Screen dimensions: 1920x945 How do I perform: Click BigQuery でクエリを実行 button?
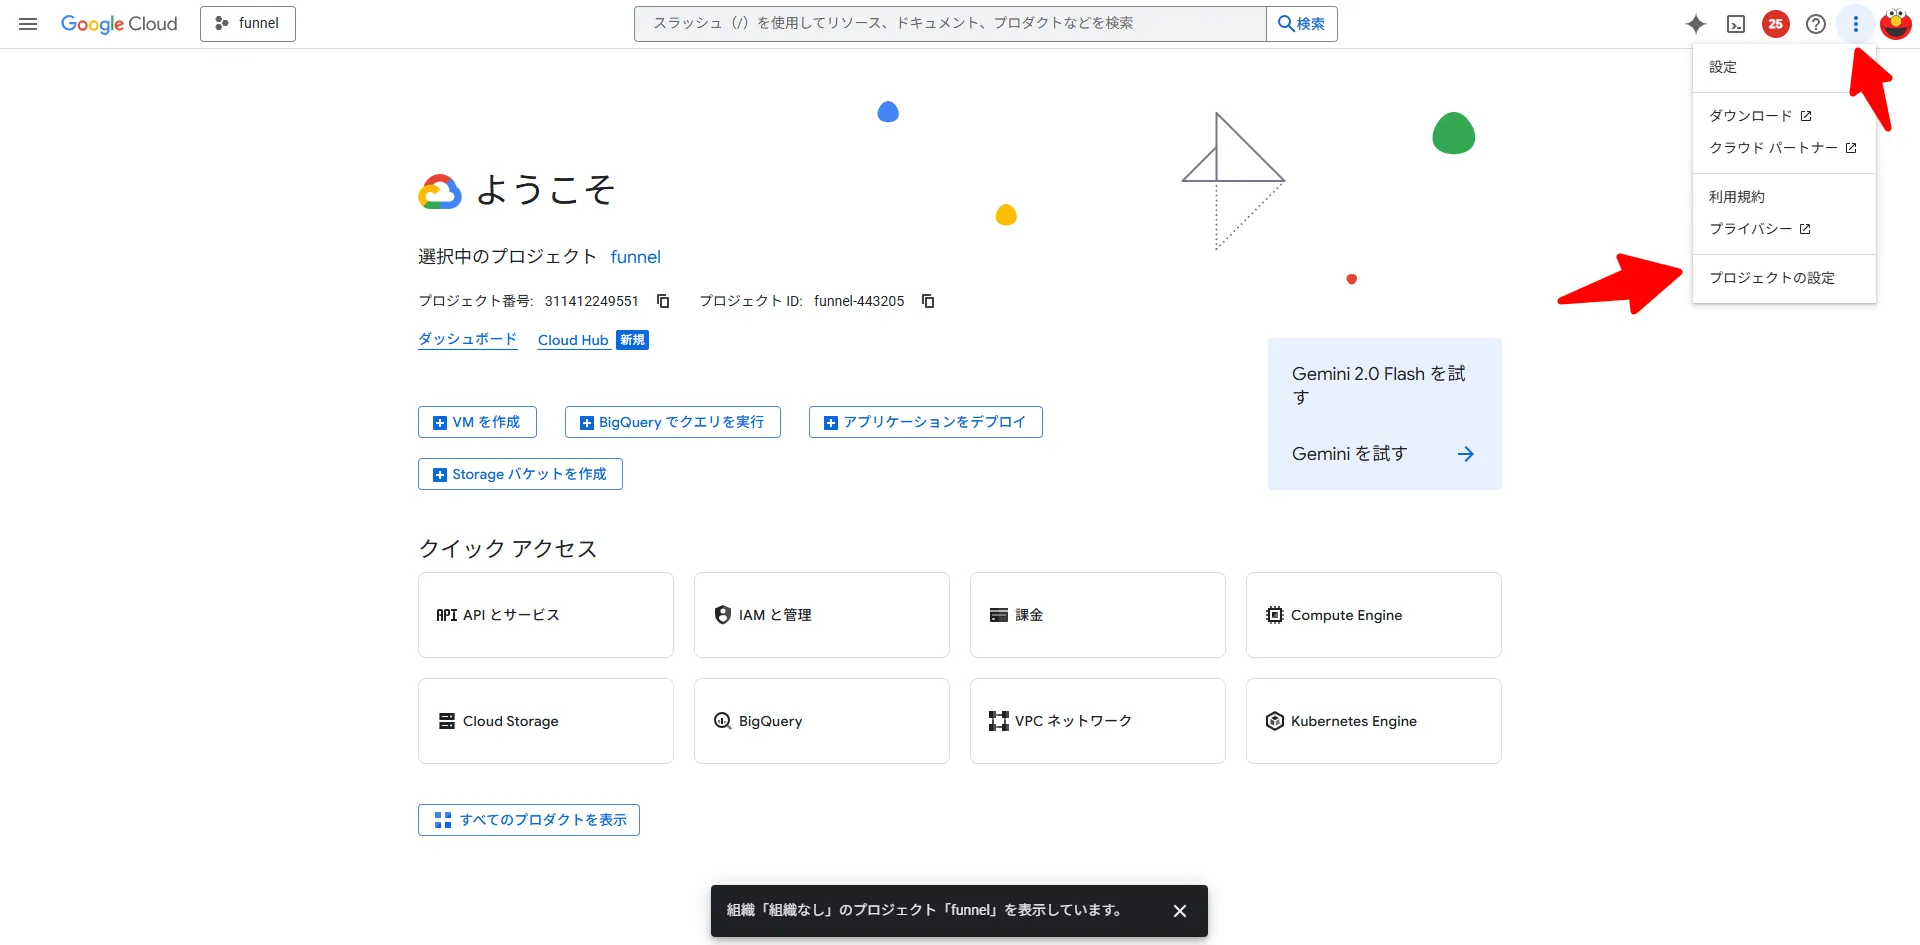(673, 422)
